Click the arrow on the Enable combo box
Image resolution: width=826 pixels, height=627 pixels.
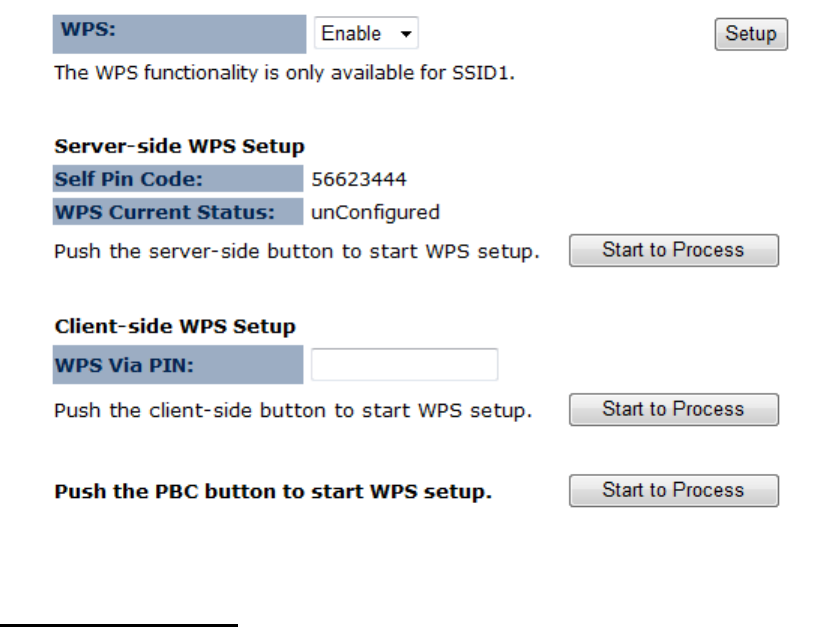(405, 34)
